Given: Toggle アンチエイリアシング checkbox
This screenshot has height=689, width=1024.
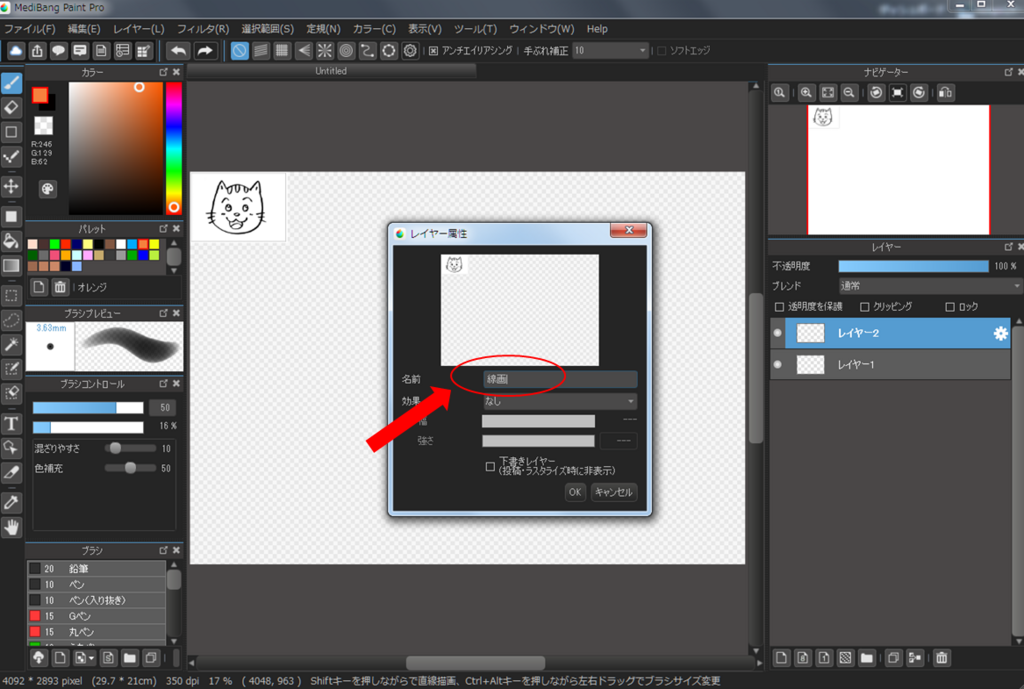Looking at the screenshot, I should click(x=433, y=50).
